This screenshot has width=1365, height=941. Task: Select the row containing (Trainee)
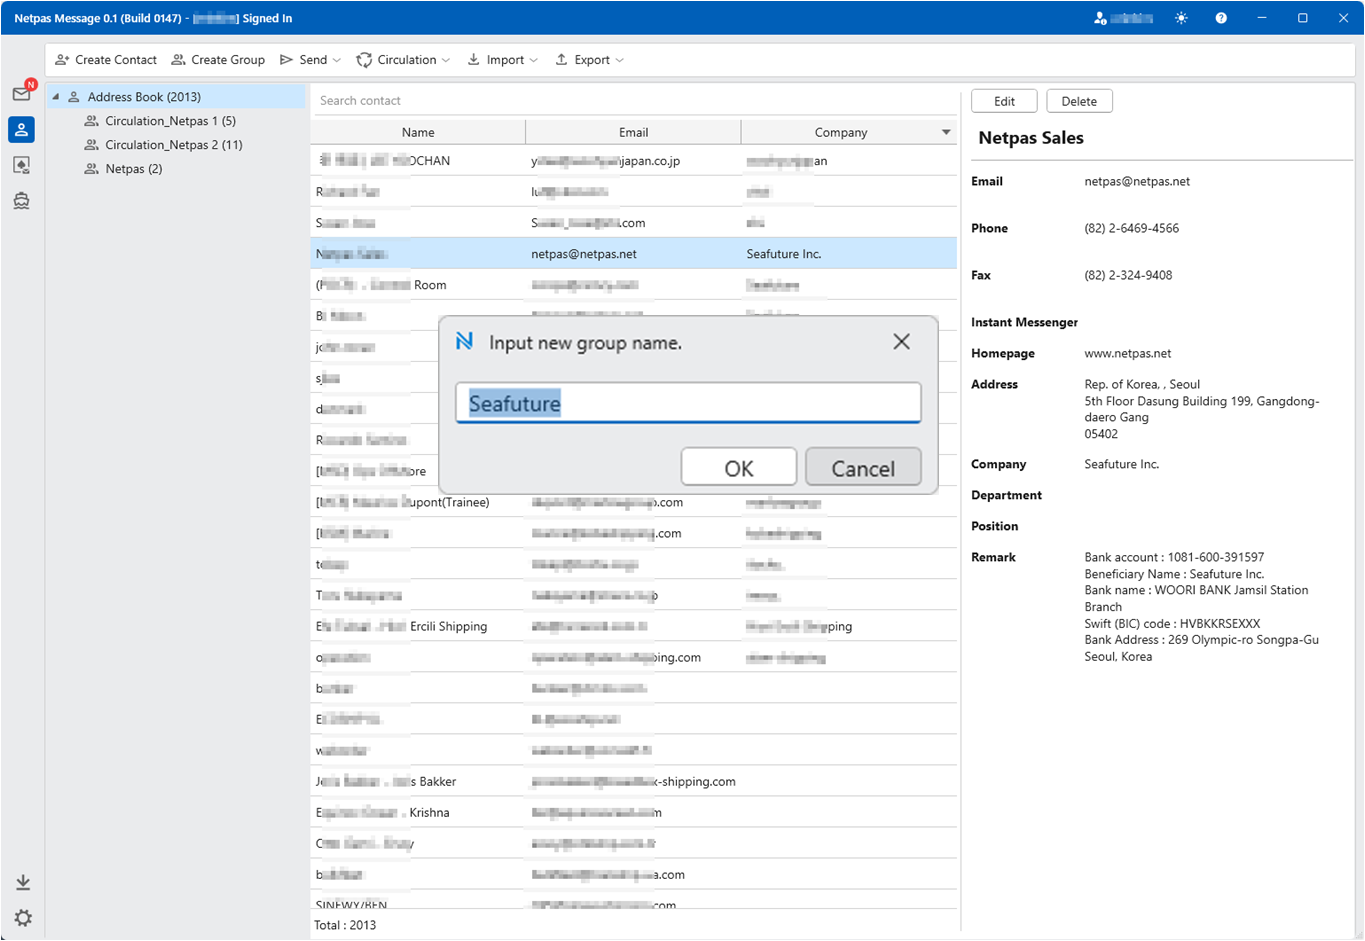[634, 502]
